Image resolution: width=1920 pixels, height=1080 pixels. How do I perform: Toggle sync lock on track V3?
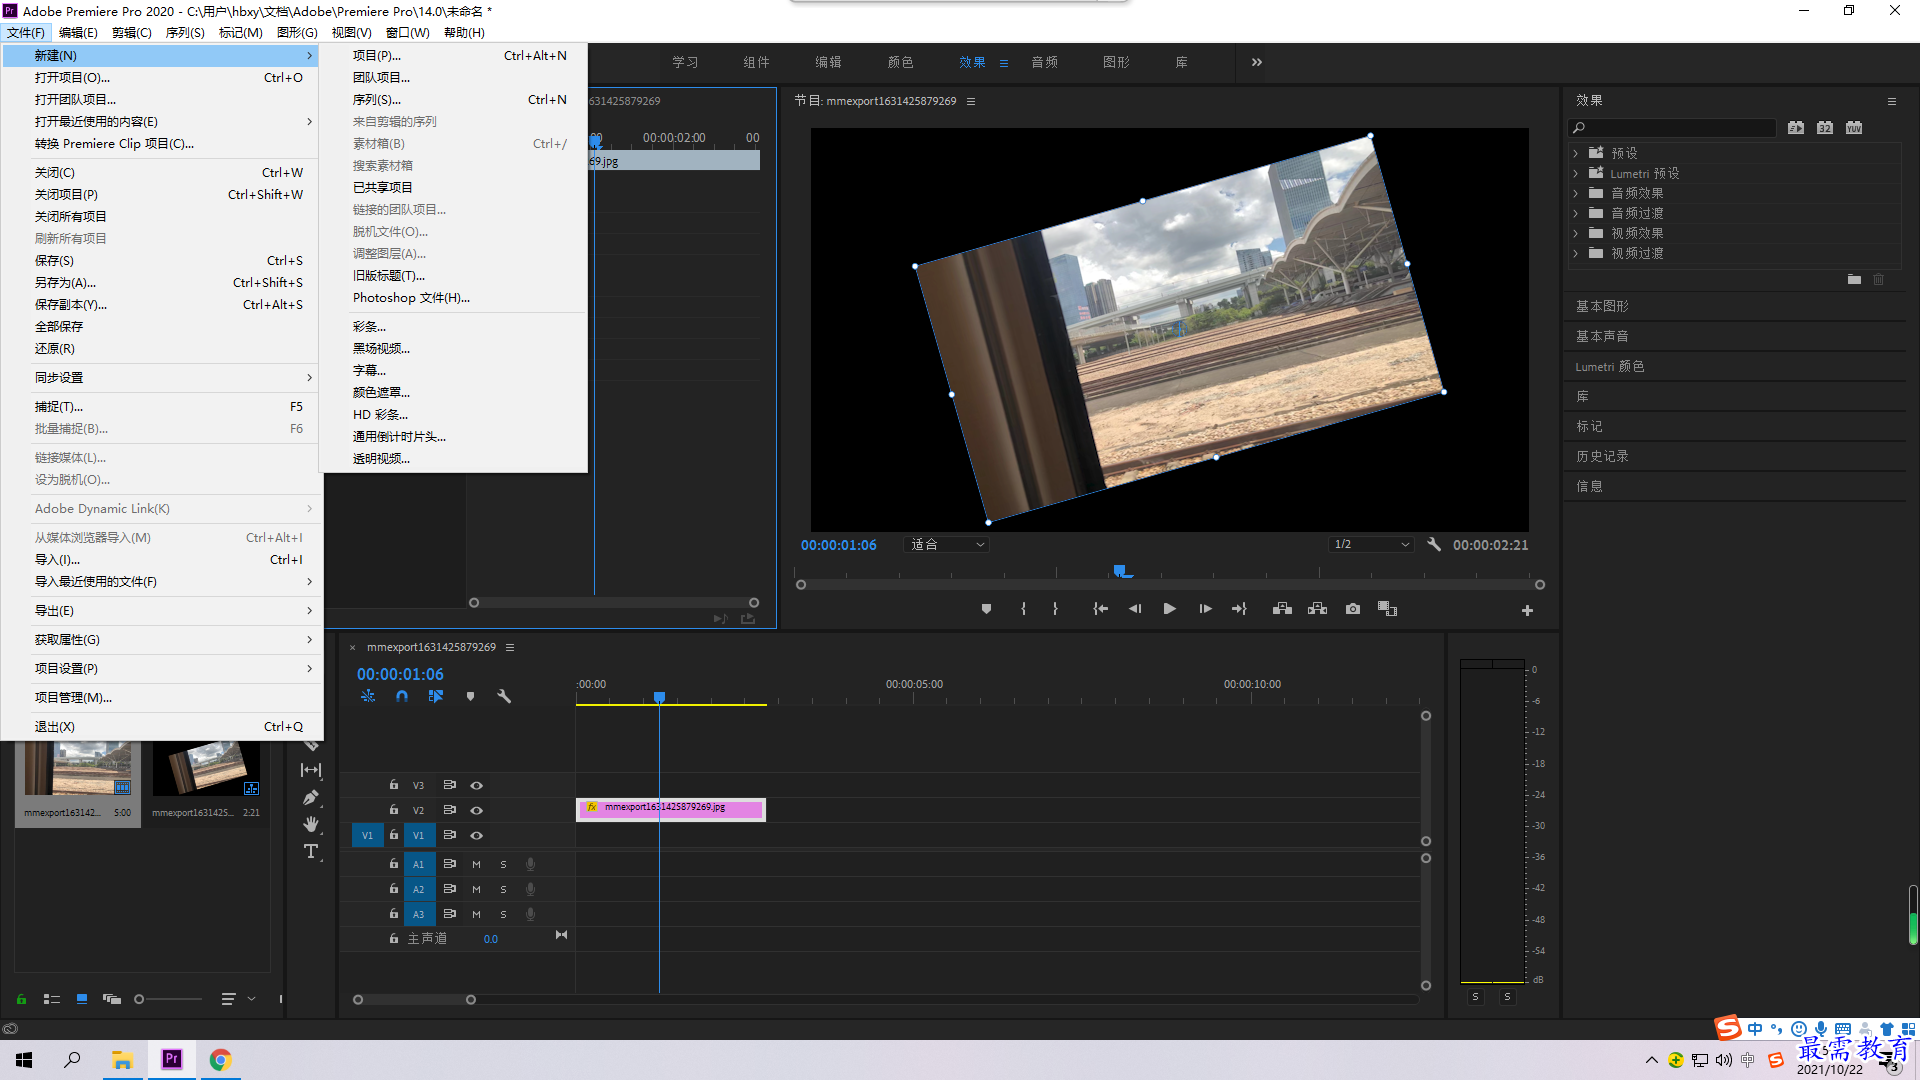click(x=450, y=785)
